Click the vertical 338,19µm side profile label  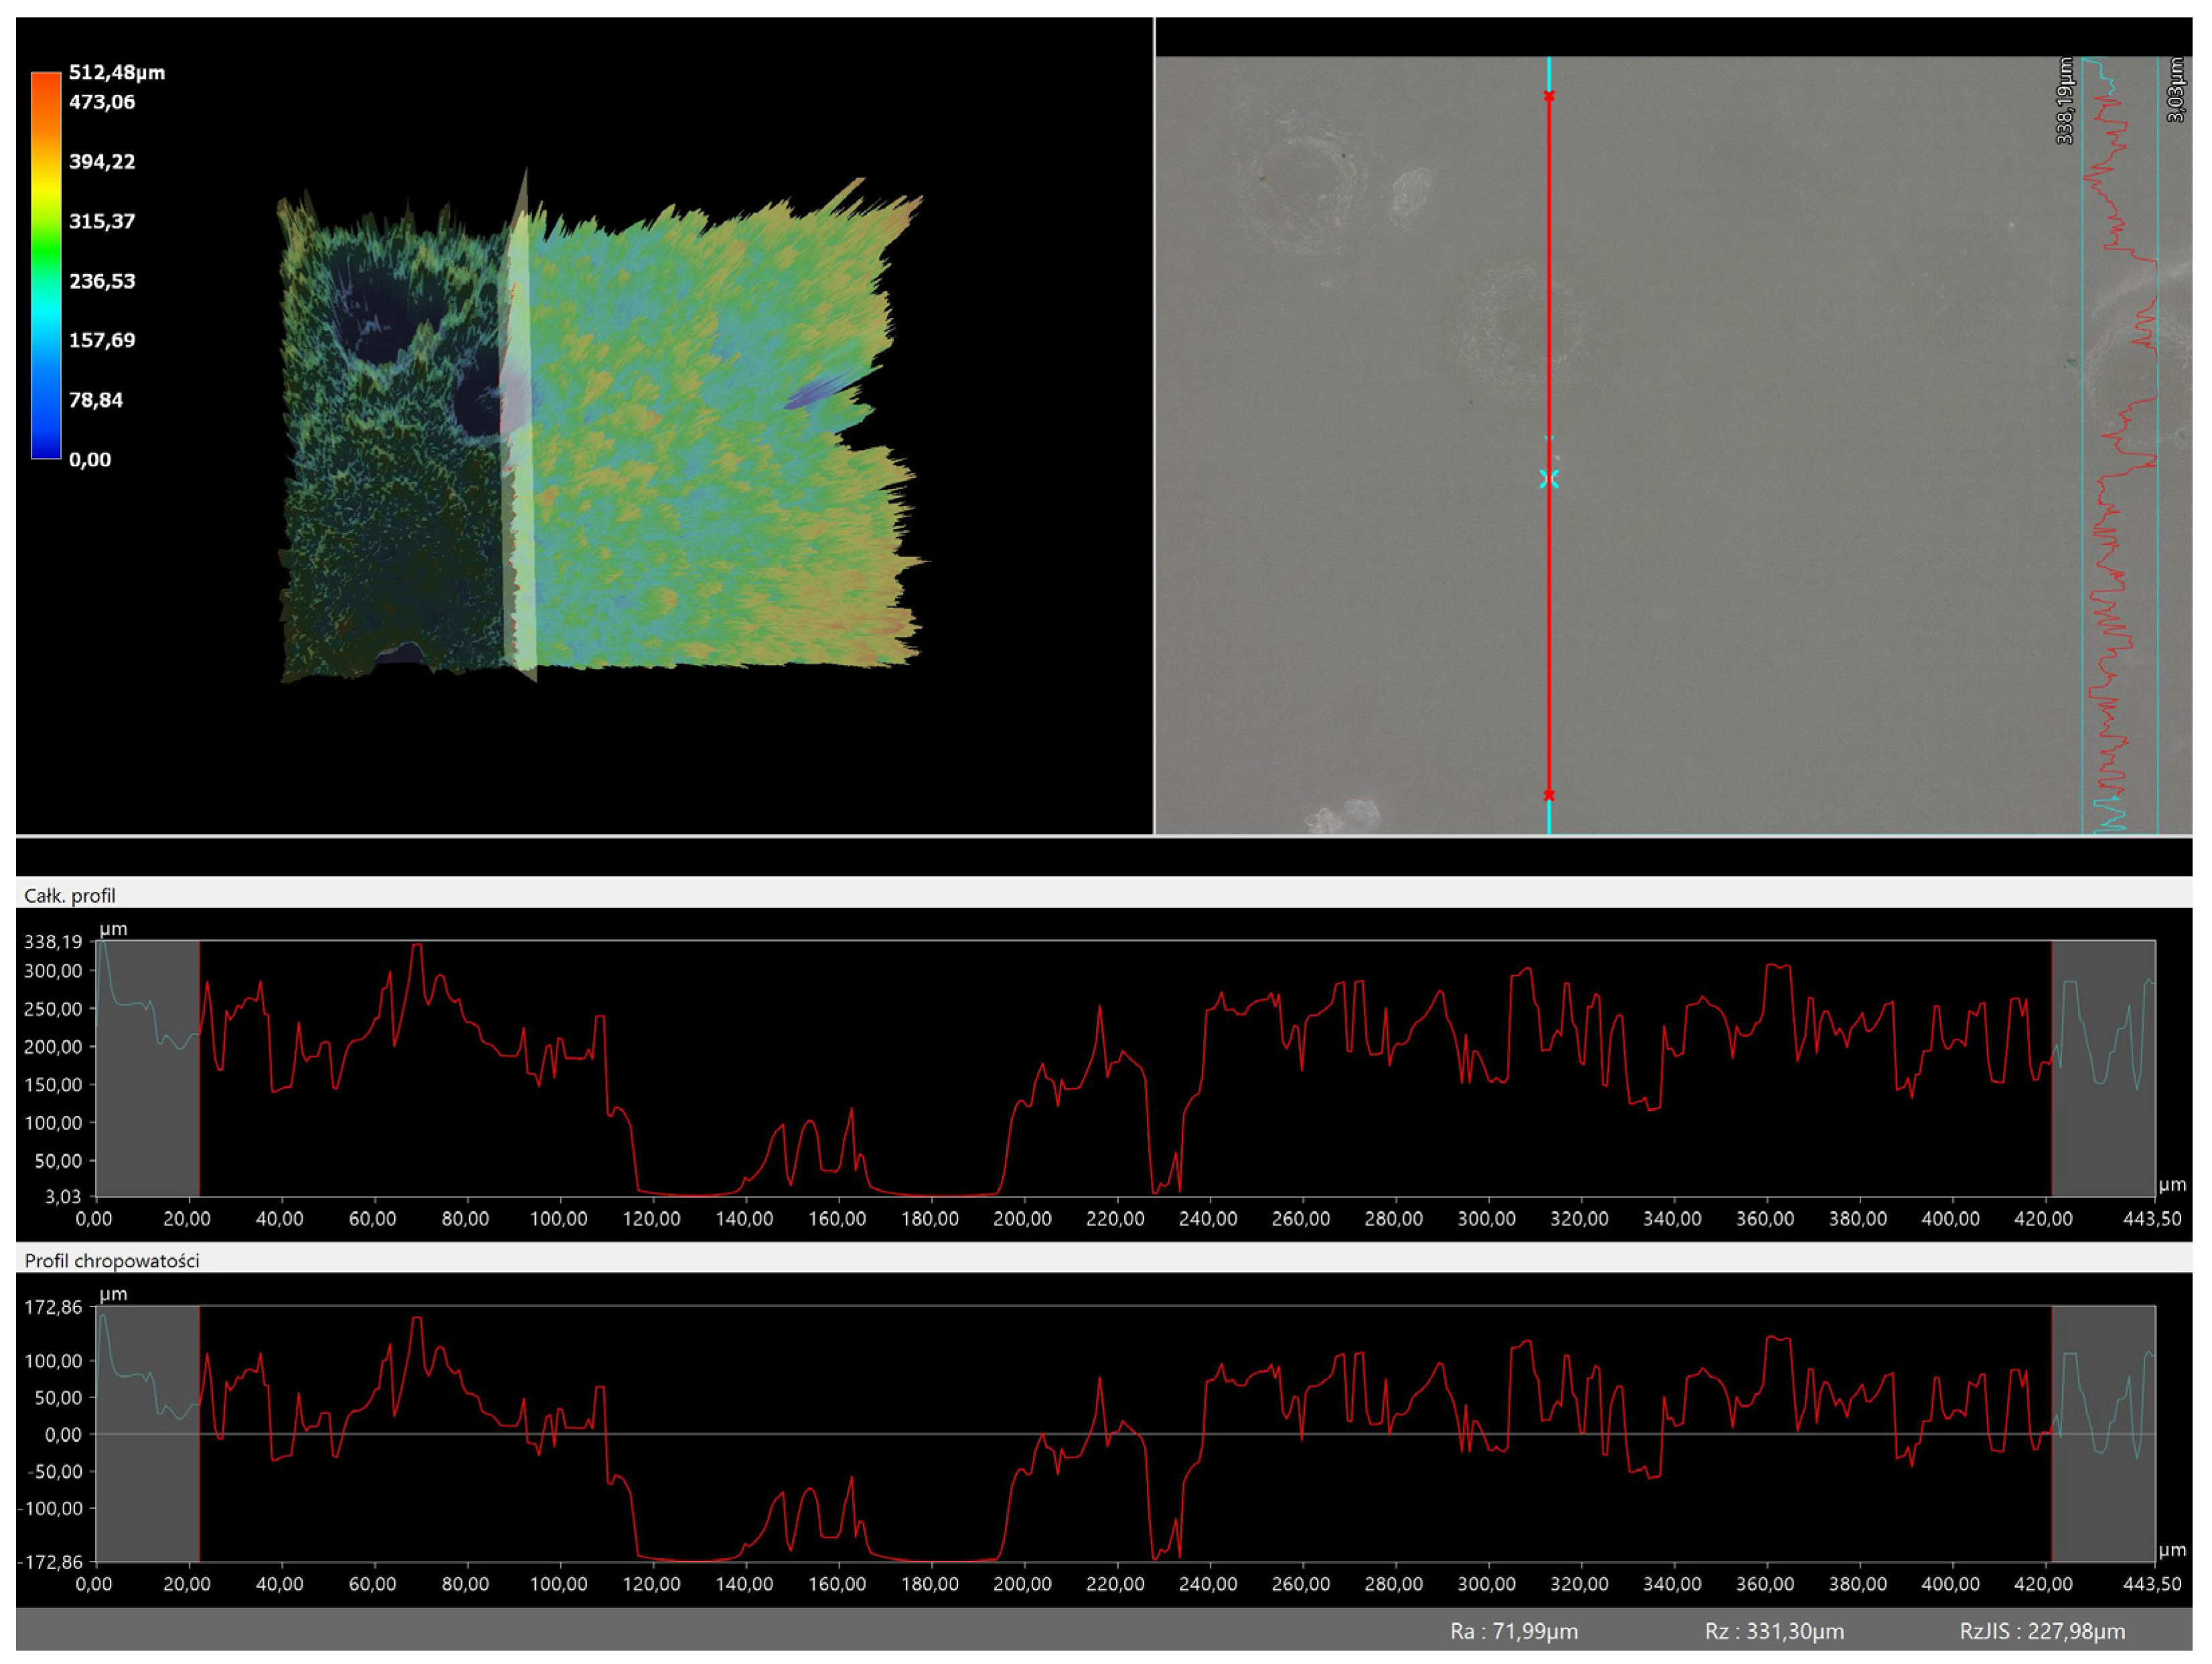2064,101
